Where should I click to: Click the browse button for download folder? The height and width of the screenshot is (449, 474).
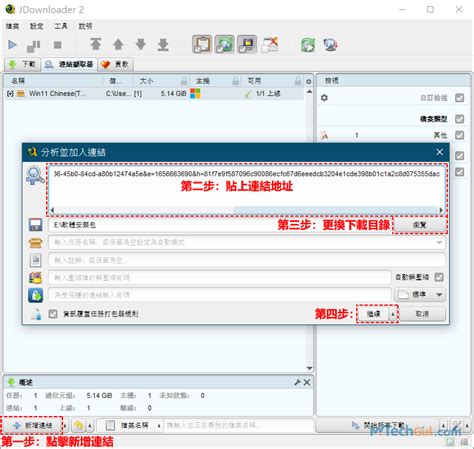coord(420,225)
